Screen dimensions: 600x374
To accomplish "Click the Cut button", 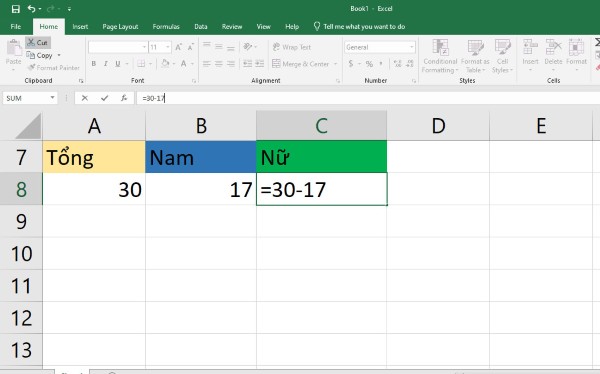I will point(38,42).
